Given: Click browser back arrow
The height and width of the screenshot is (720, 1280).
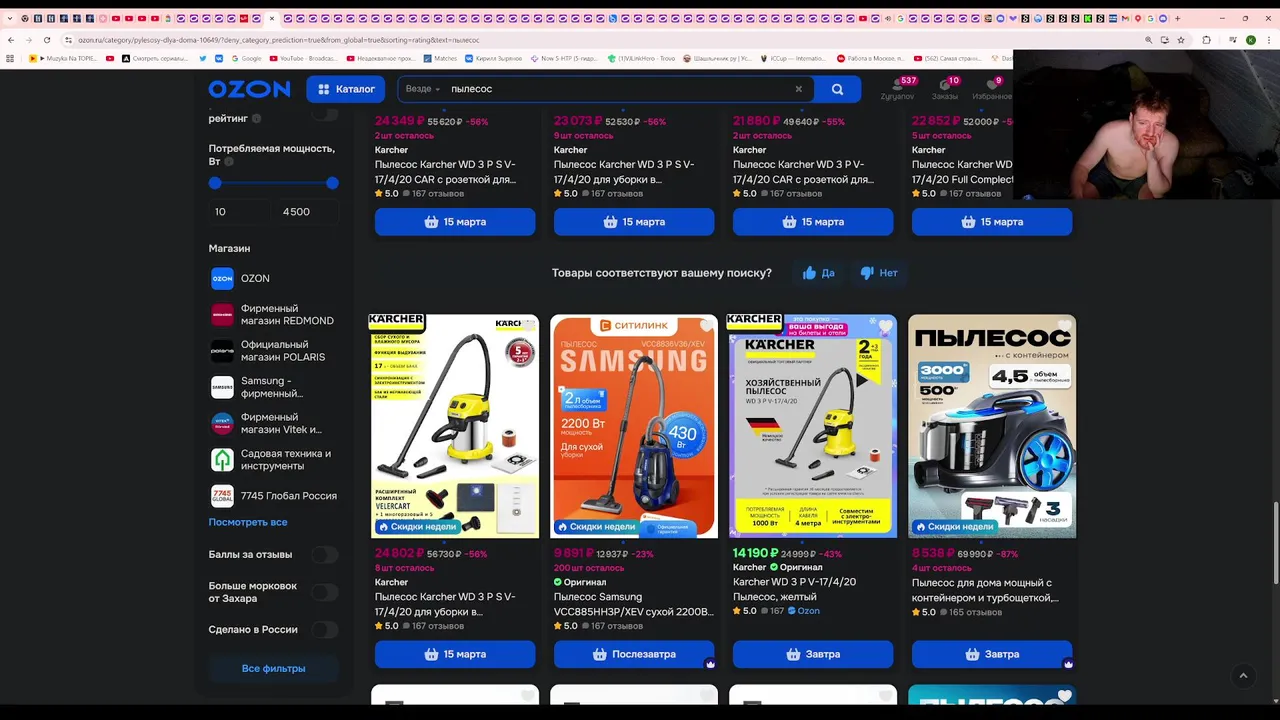Looking at the screenshot, I should [11, 40].
